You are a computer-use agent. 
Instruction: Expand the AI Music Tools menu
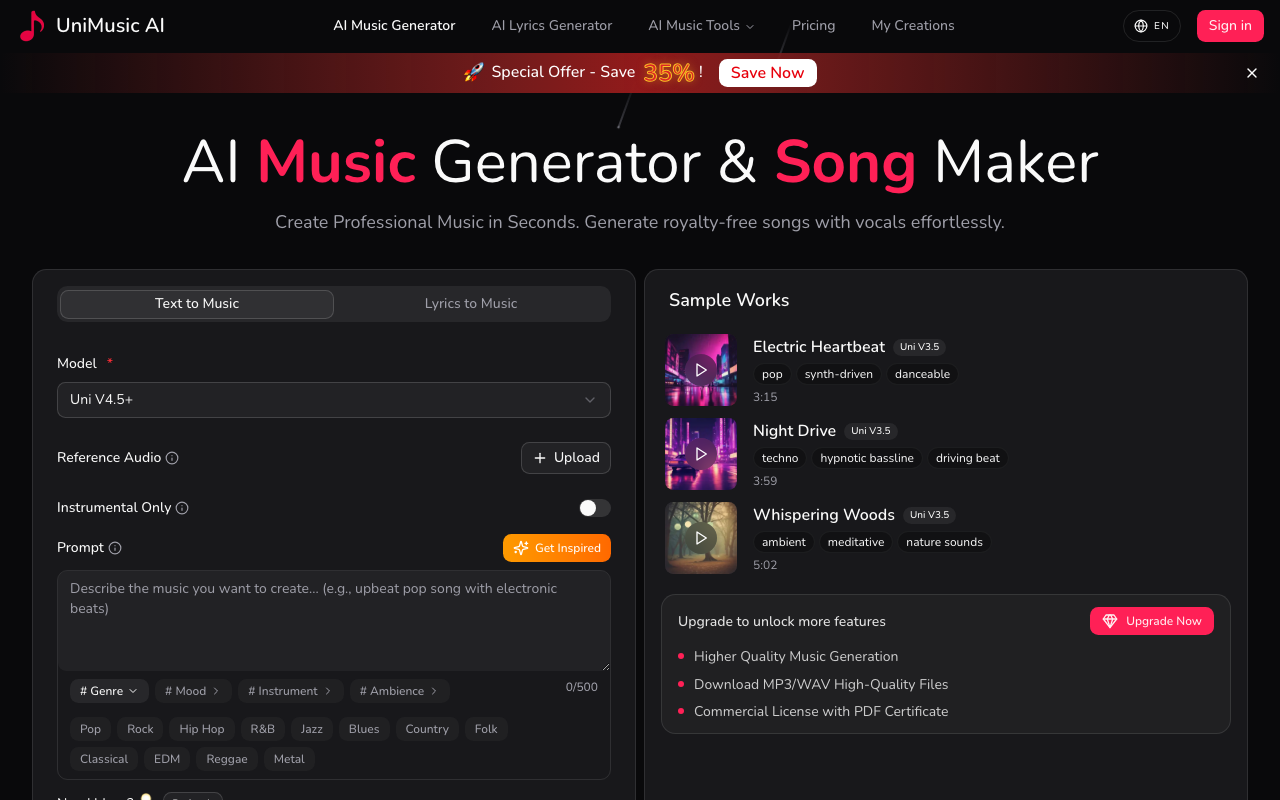click(701, 26)
